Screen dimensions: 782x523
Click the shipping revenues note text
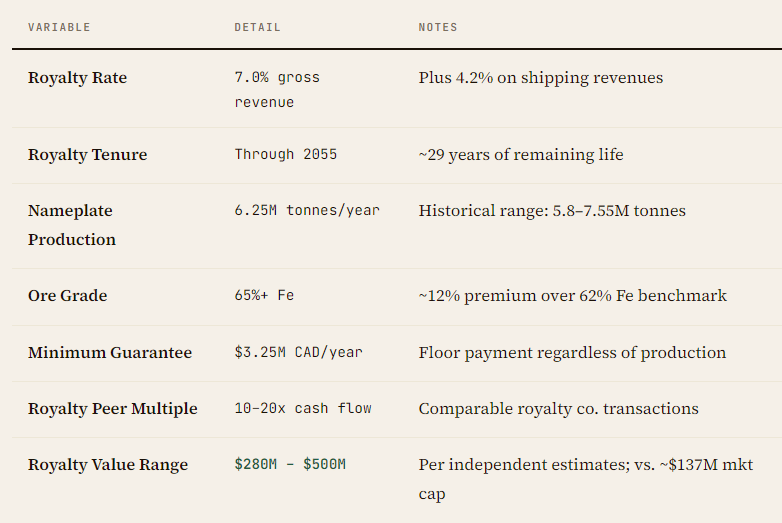[540, 78]
